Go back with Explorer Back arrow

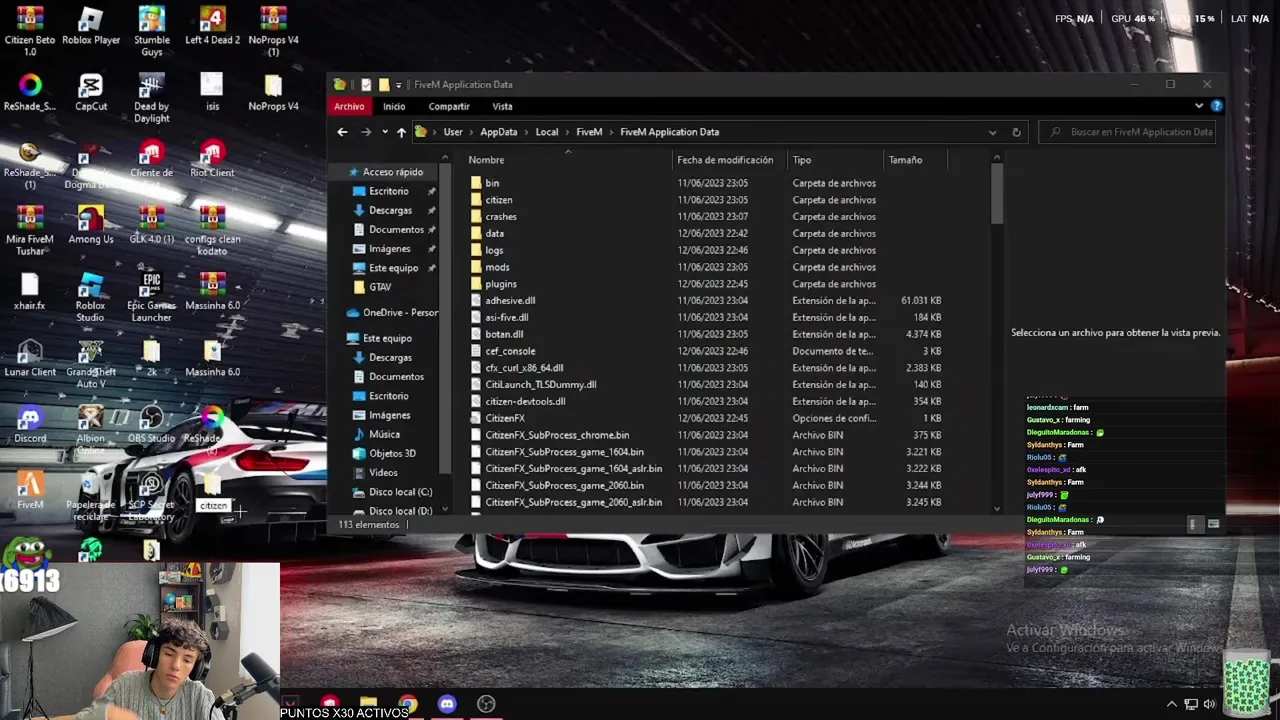pos(342,132)
